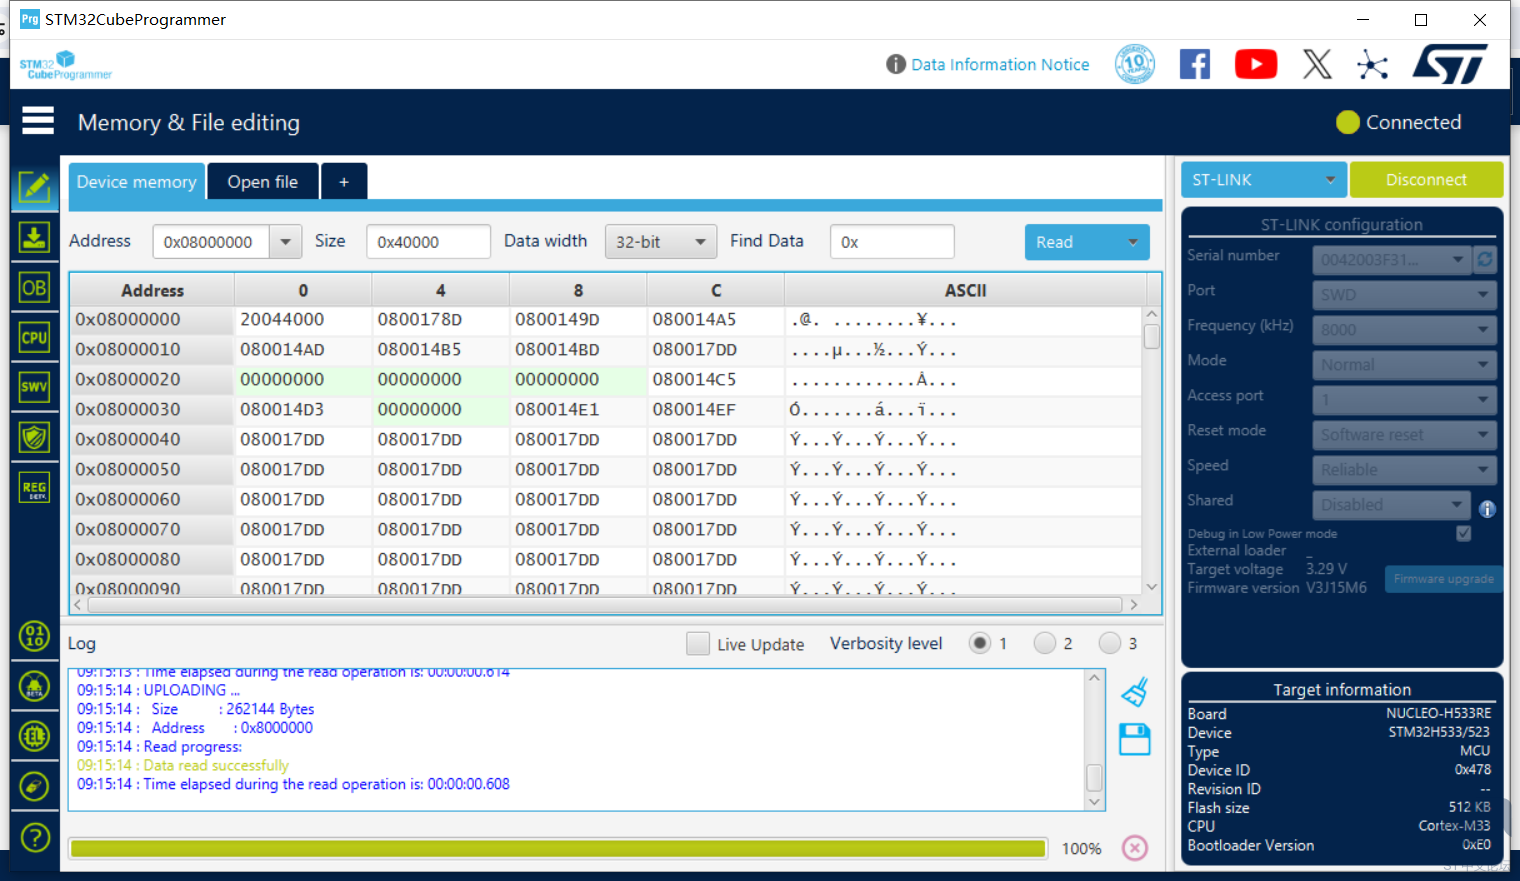Enable the Live Update checkbox
Screen dimensions: 1520x881
tap(698, 644)
